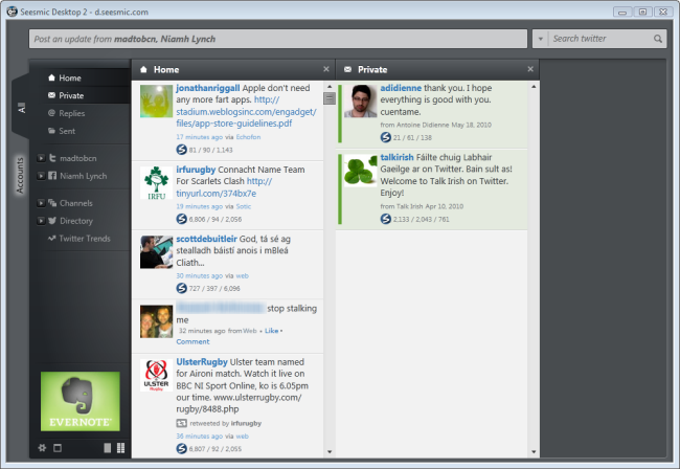Open irfurugby's profile link
680x469 pixels.
click(196, 170)
